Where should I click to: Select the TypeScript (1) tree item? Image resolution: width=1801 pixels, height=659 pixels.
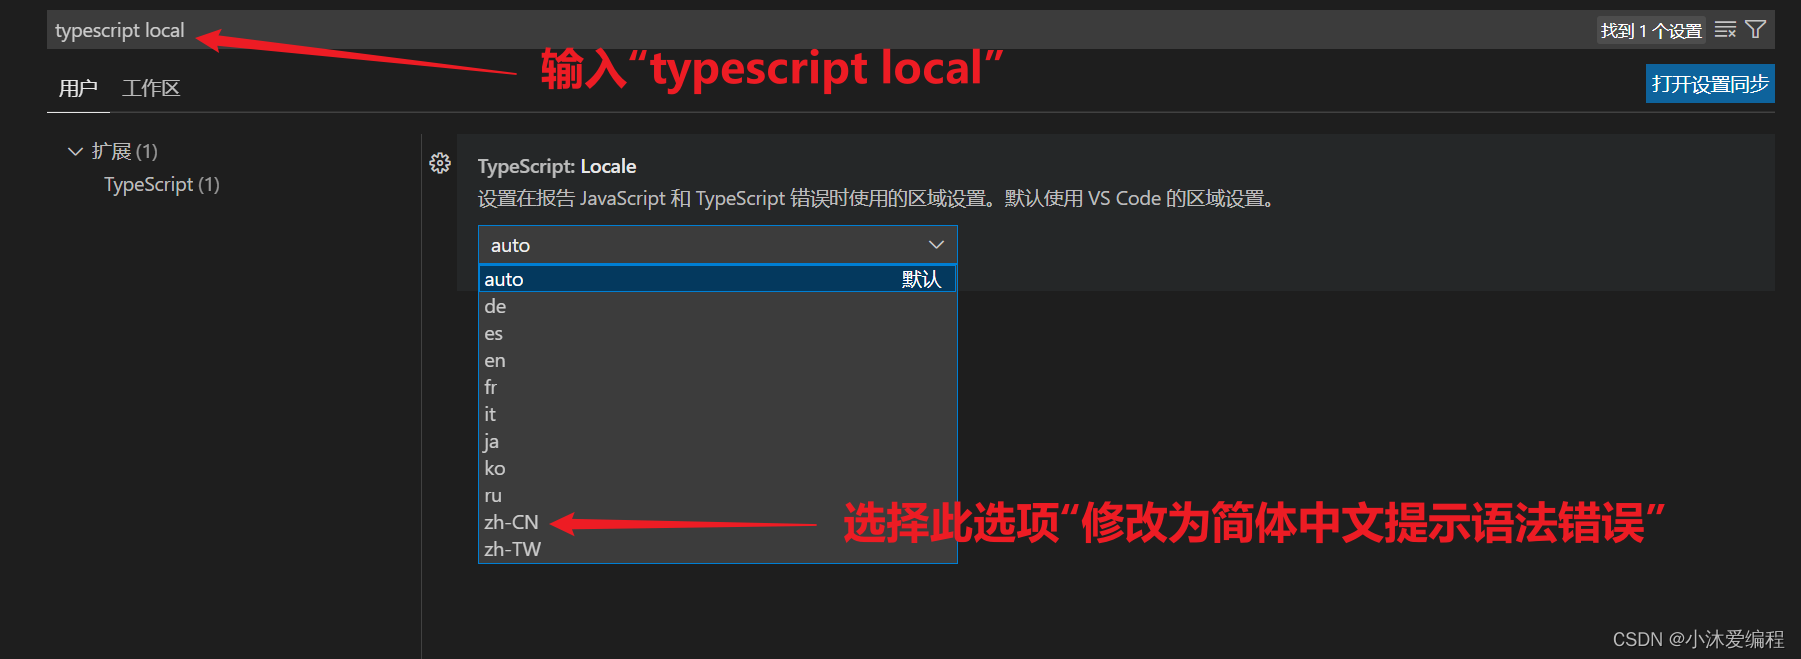pos(162,184)
